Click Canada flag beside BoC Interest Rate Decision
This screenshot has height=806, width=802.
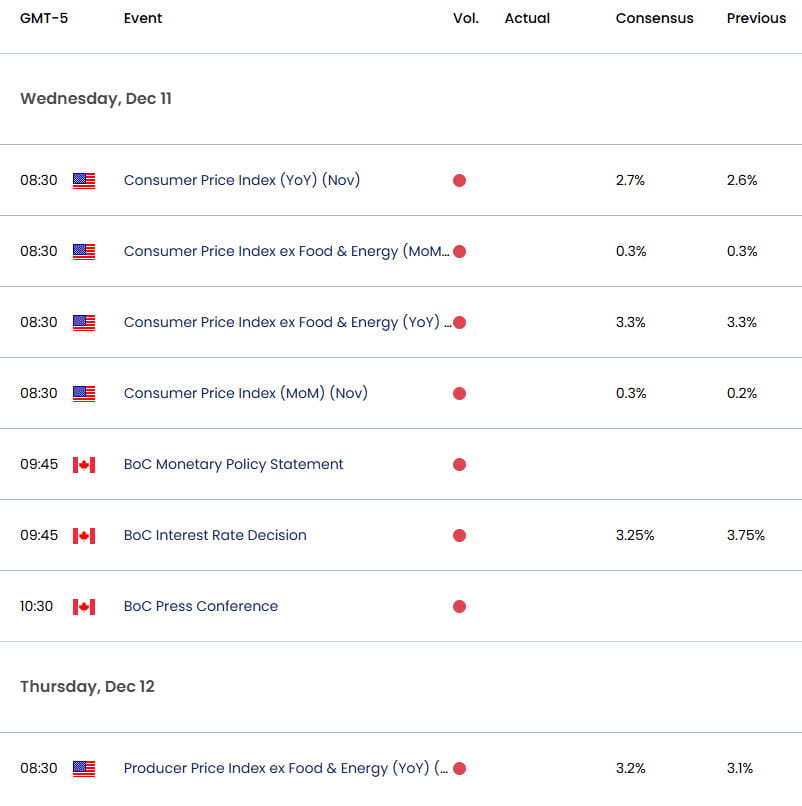(x=84, y=536)
